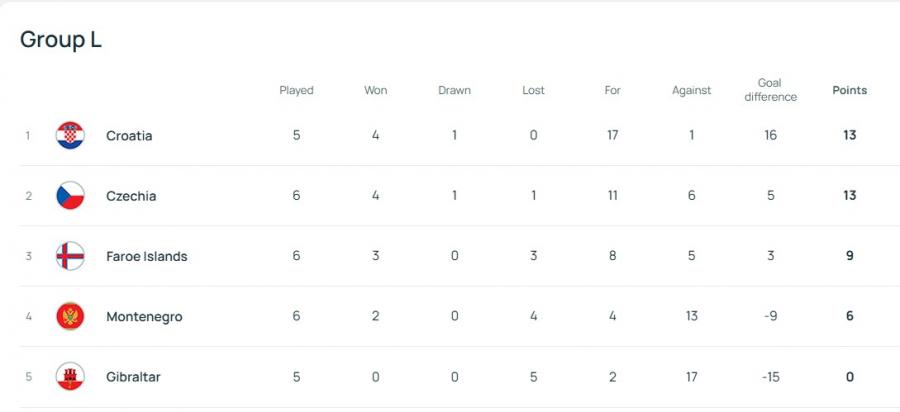Click the Drawn column header
This screenshot has width=900, height=412.
tap(454, 90)
